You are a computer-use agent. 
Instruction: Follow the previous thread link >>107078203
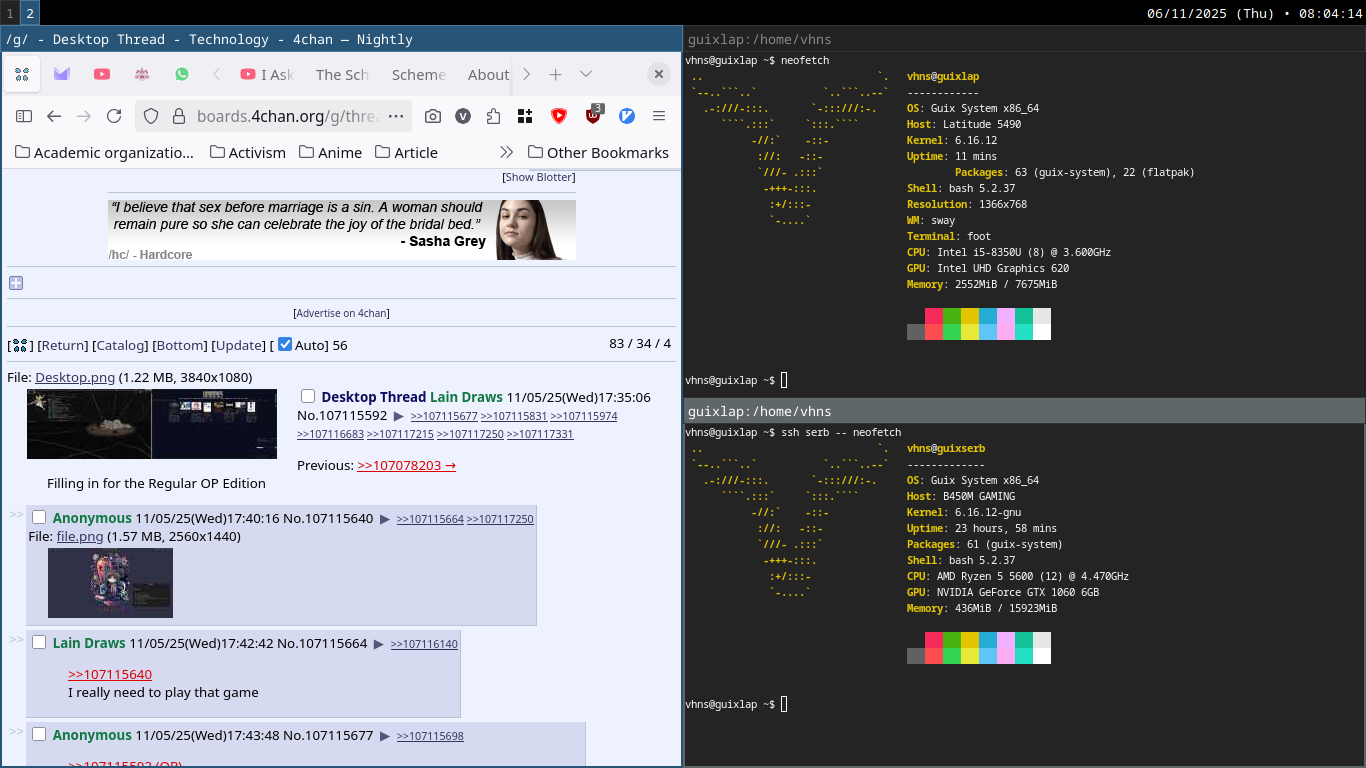(x=406, y=465)
